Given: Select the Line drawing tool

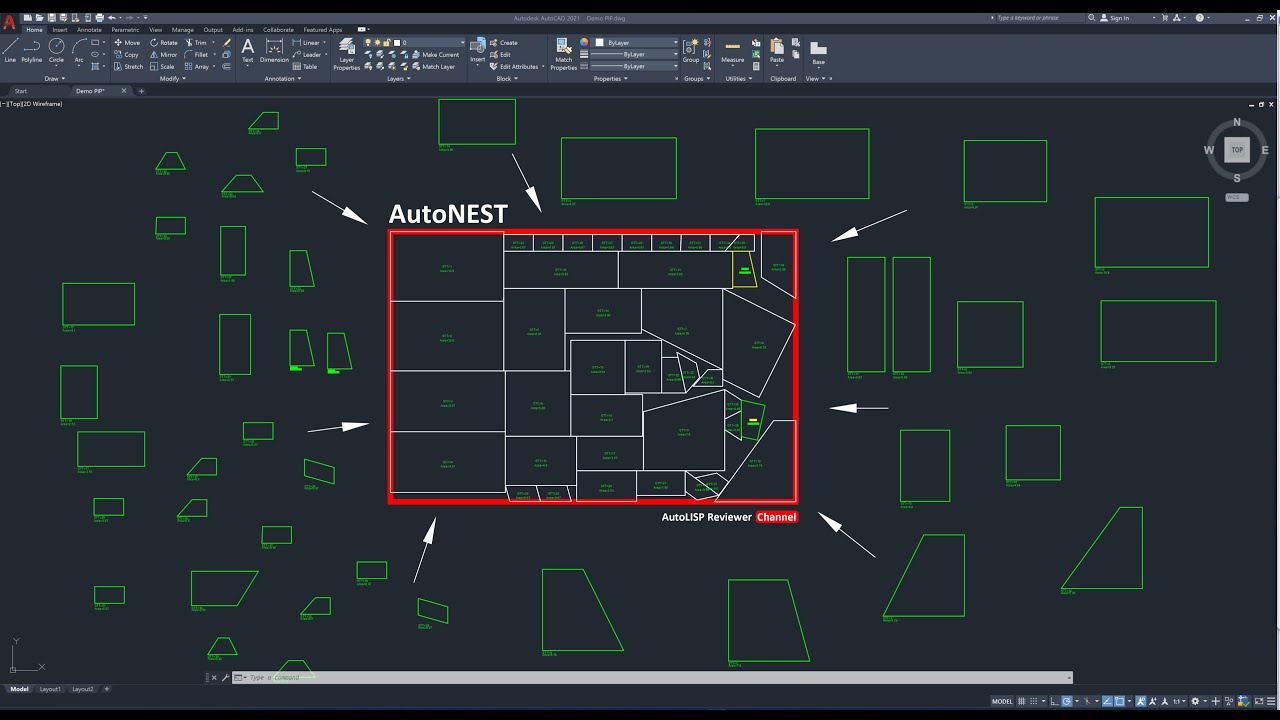Looking at the screenshot, I should point(10,50).
